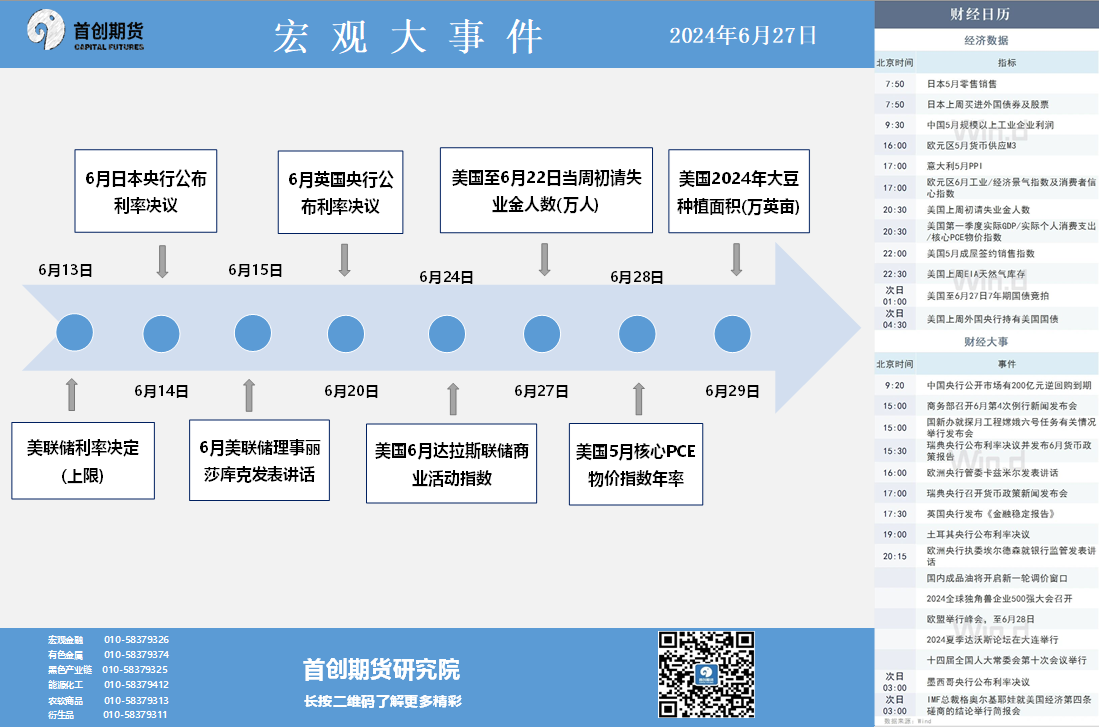Click the row 2024夏季达沃斯论坛在大连举行
The height and width of the screenshot is (727, 1099).
(x=986, y=639)
